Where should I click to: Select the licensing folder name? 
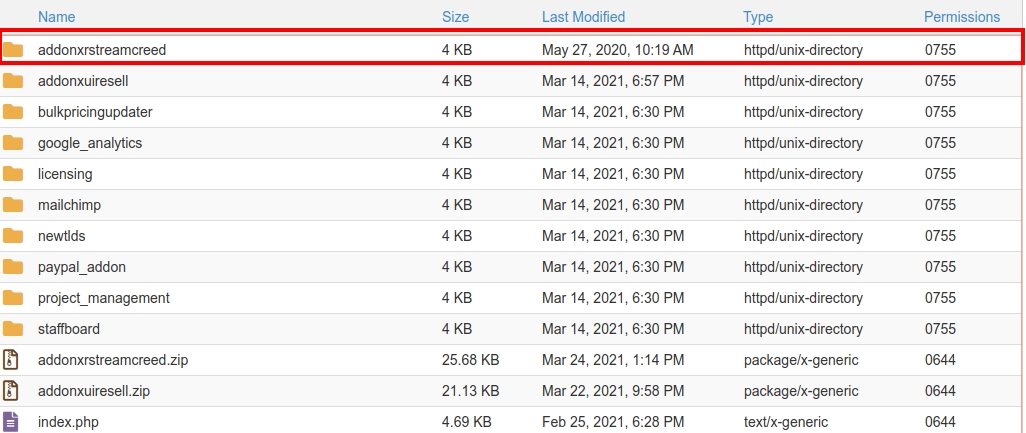pos(65,174)
